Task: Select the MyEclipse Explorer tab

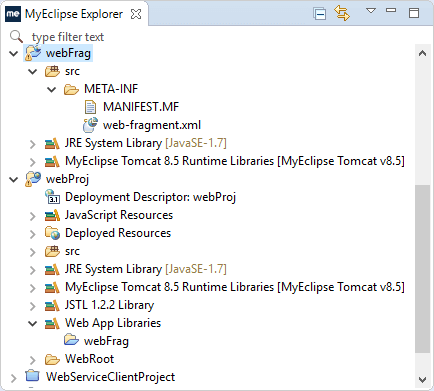Action: pyautogui.click(x=74, y=14)
